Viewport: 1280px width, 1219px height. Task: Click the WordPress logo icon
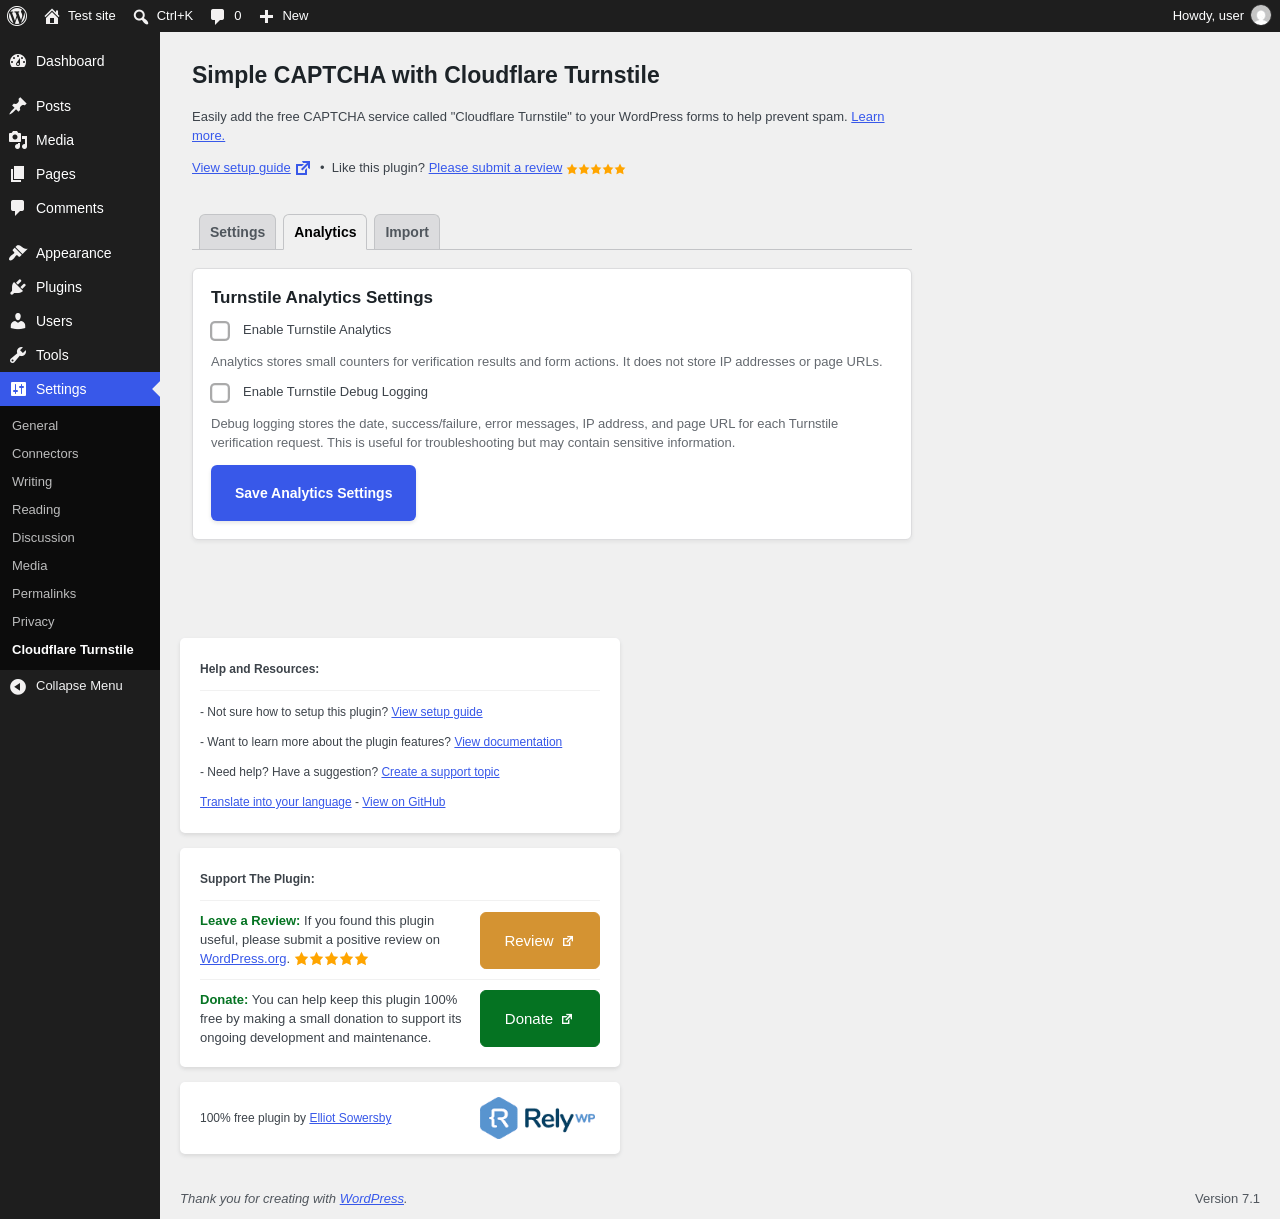(x=17, y=16)
